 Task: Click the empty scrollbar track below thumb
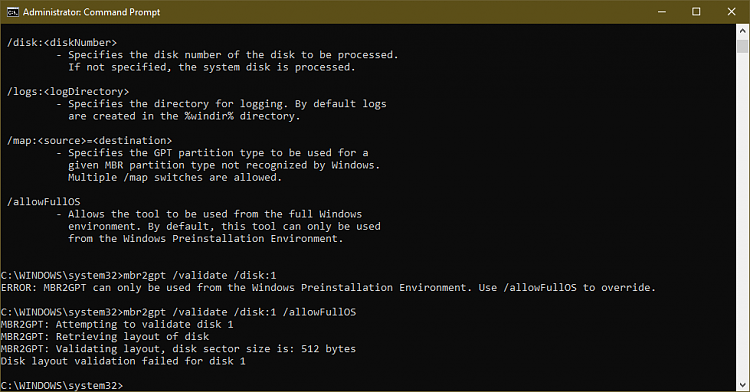click(x=742, y=215)
